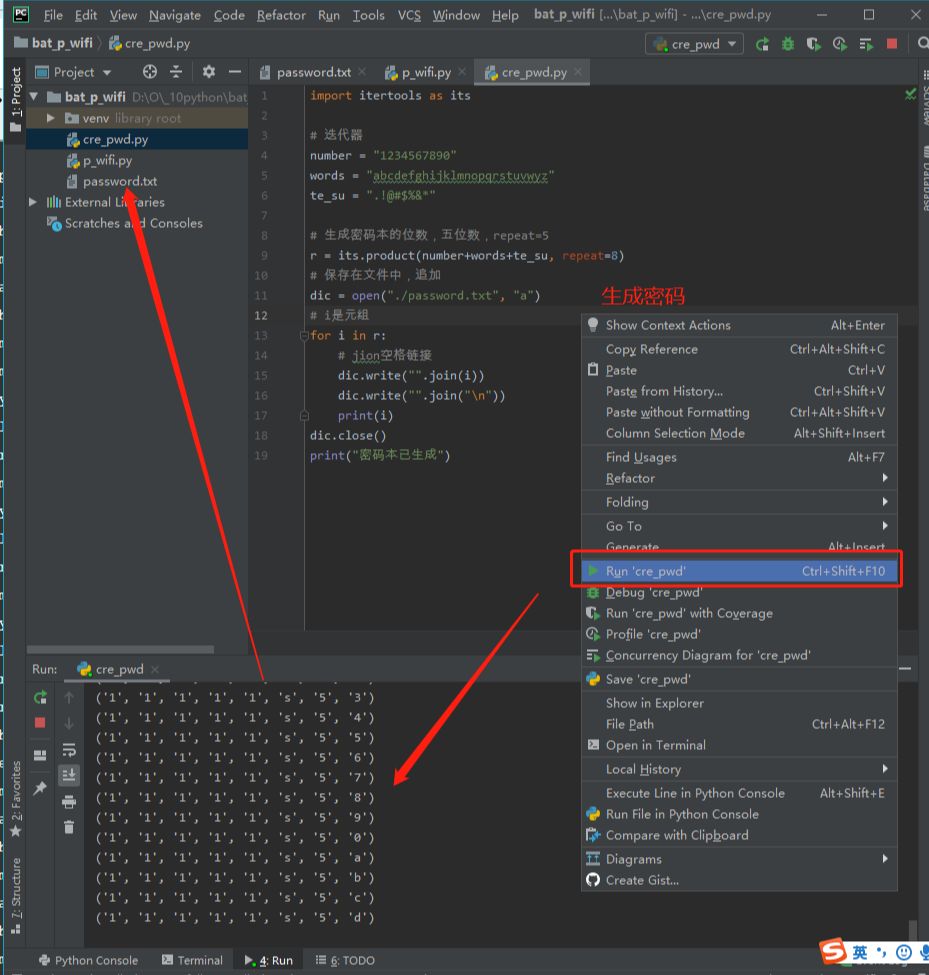Screen dimensions: 929x975
Task: Select password.txt in project tree
Action: (x=119, y=182)
